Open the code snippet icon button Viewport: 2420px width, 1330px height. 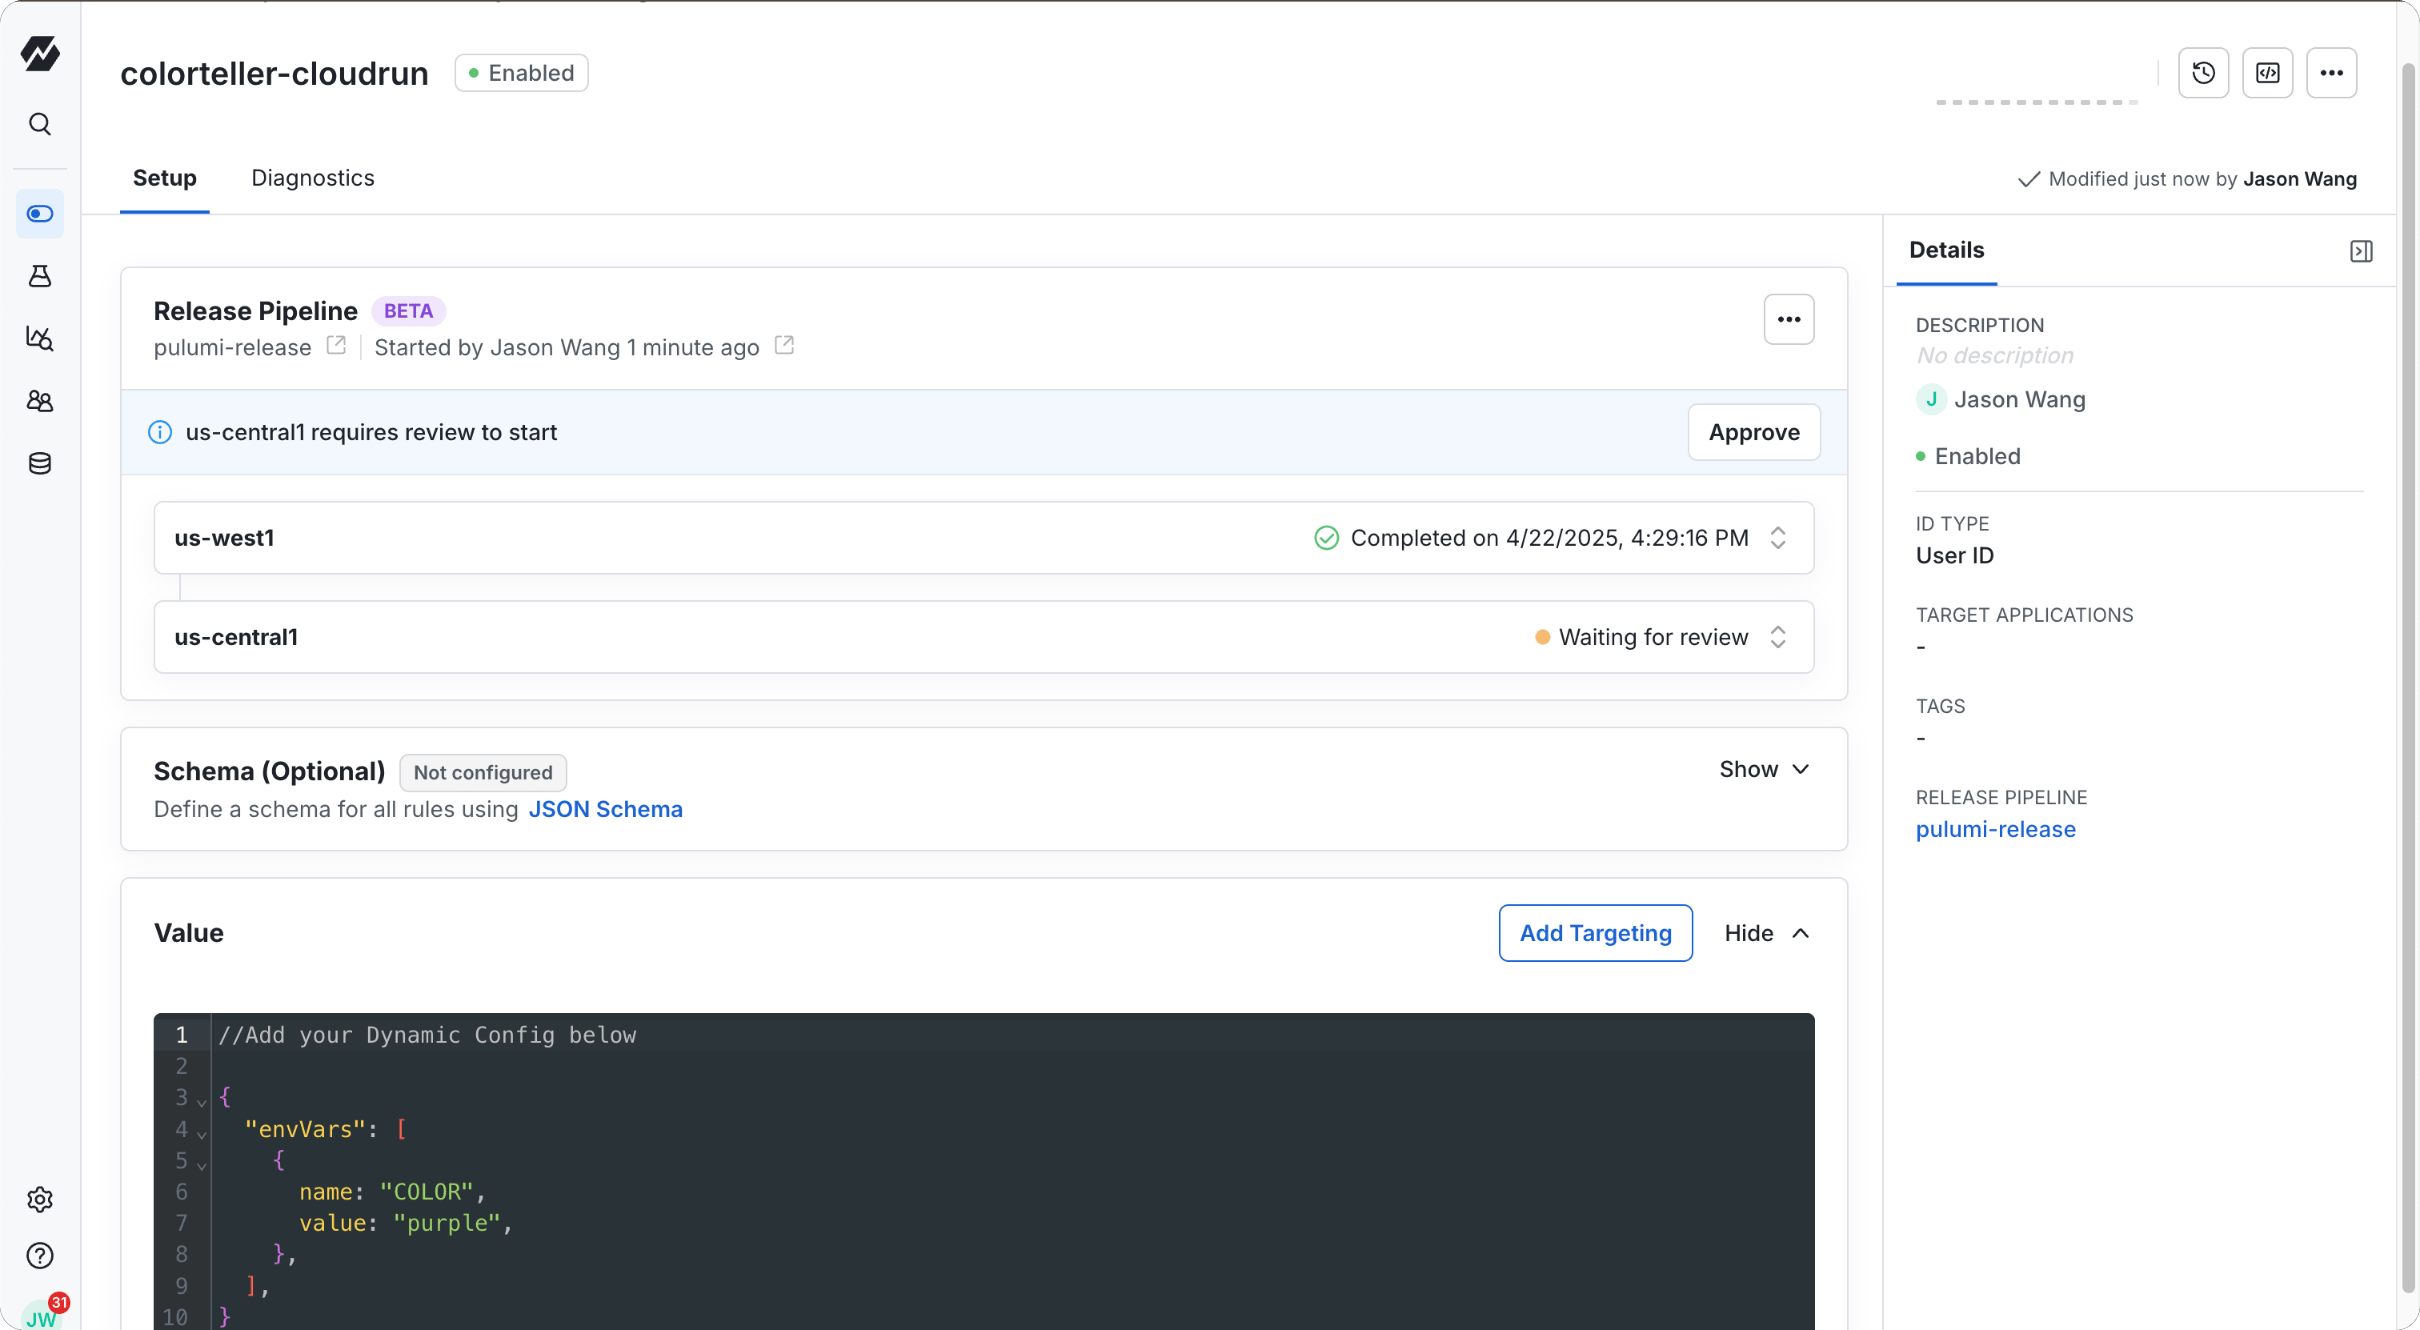click(x=2267, y=73)
